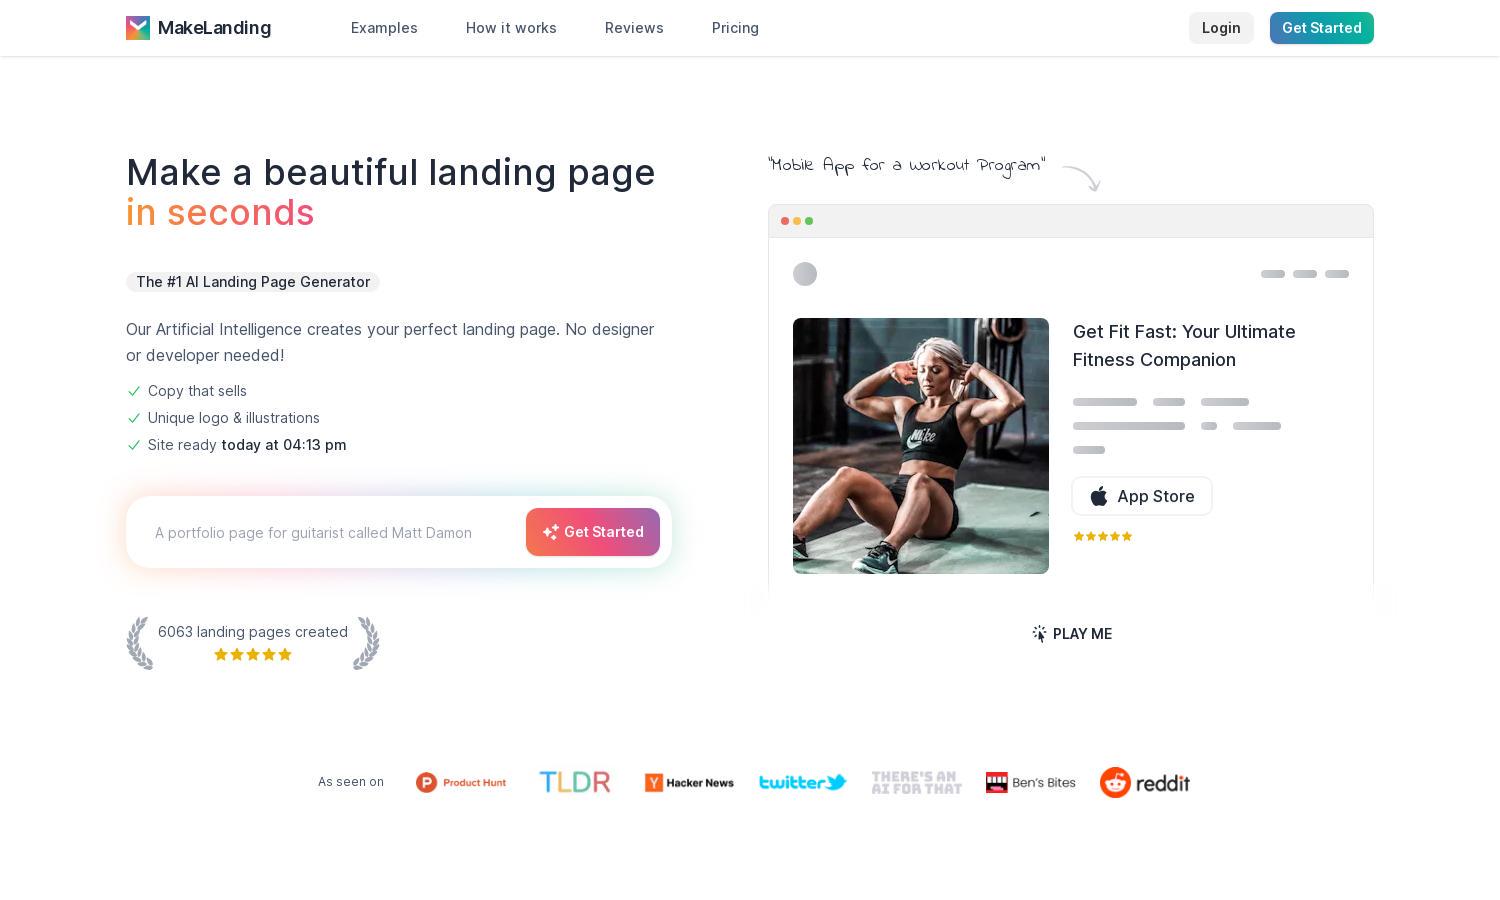Click the TLDR logo
1500x900 pixels.
[x=575, y=782]
